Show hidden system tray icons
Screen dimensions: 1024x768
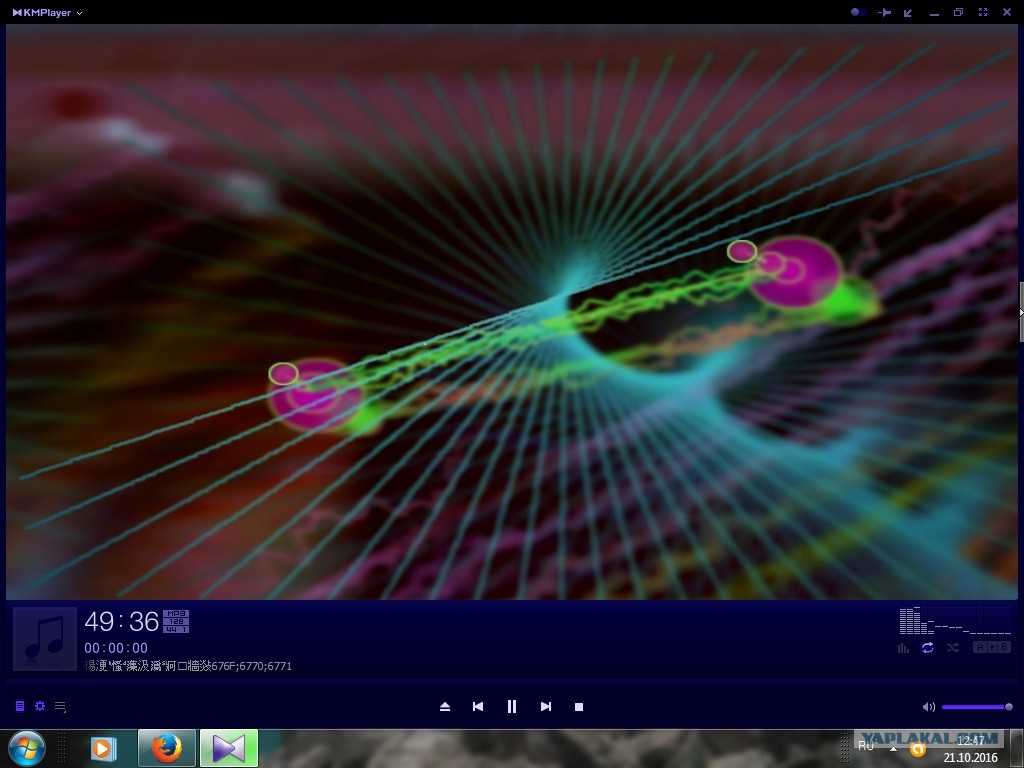[x=893, y=749]
